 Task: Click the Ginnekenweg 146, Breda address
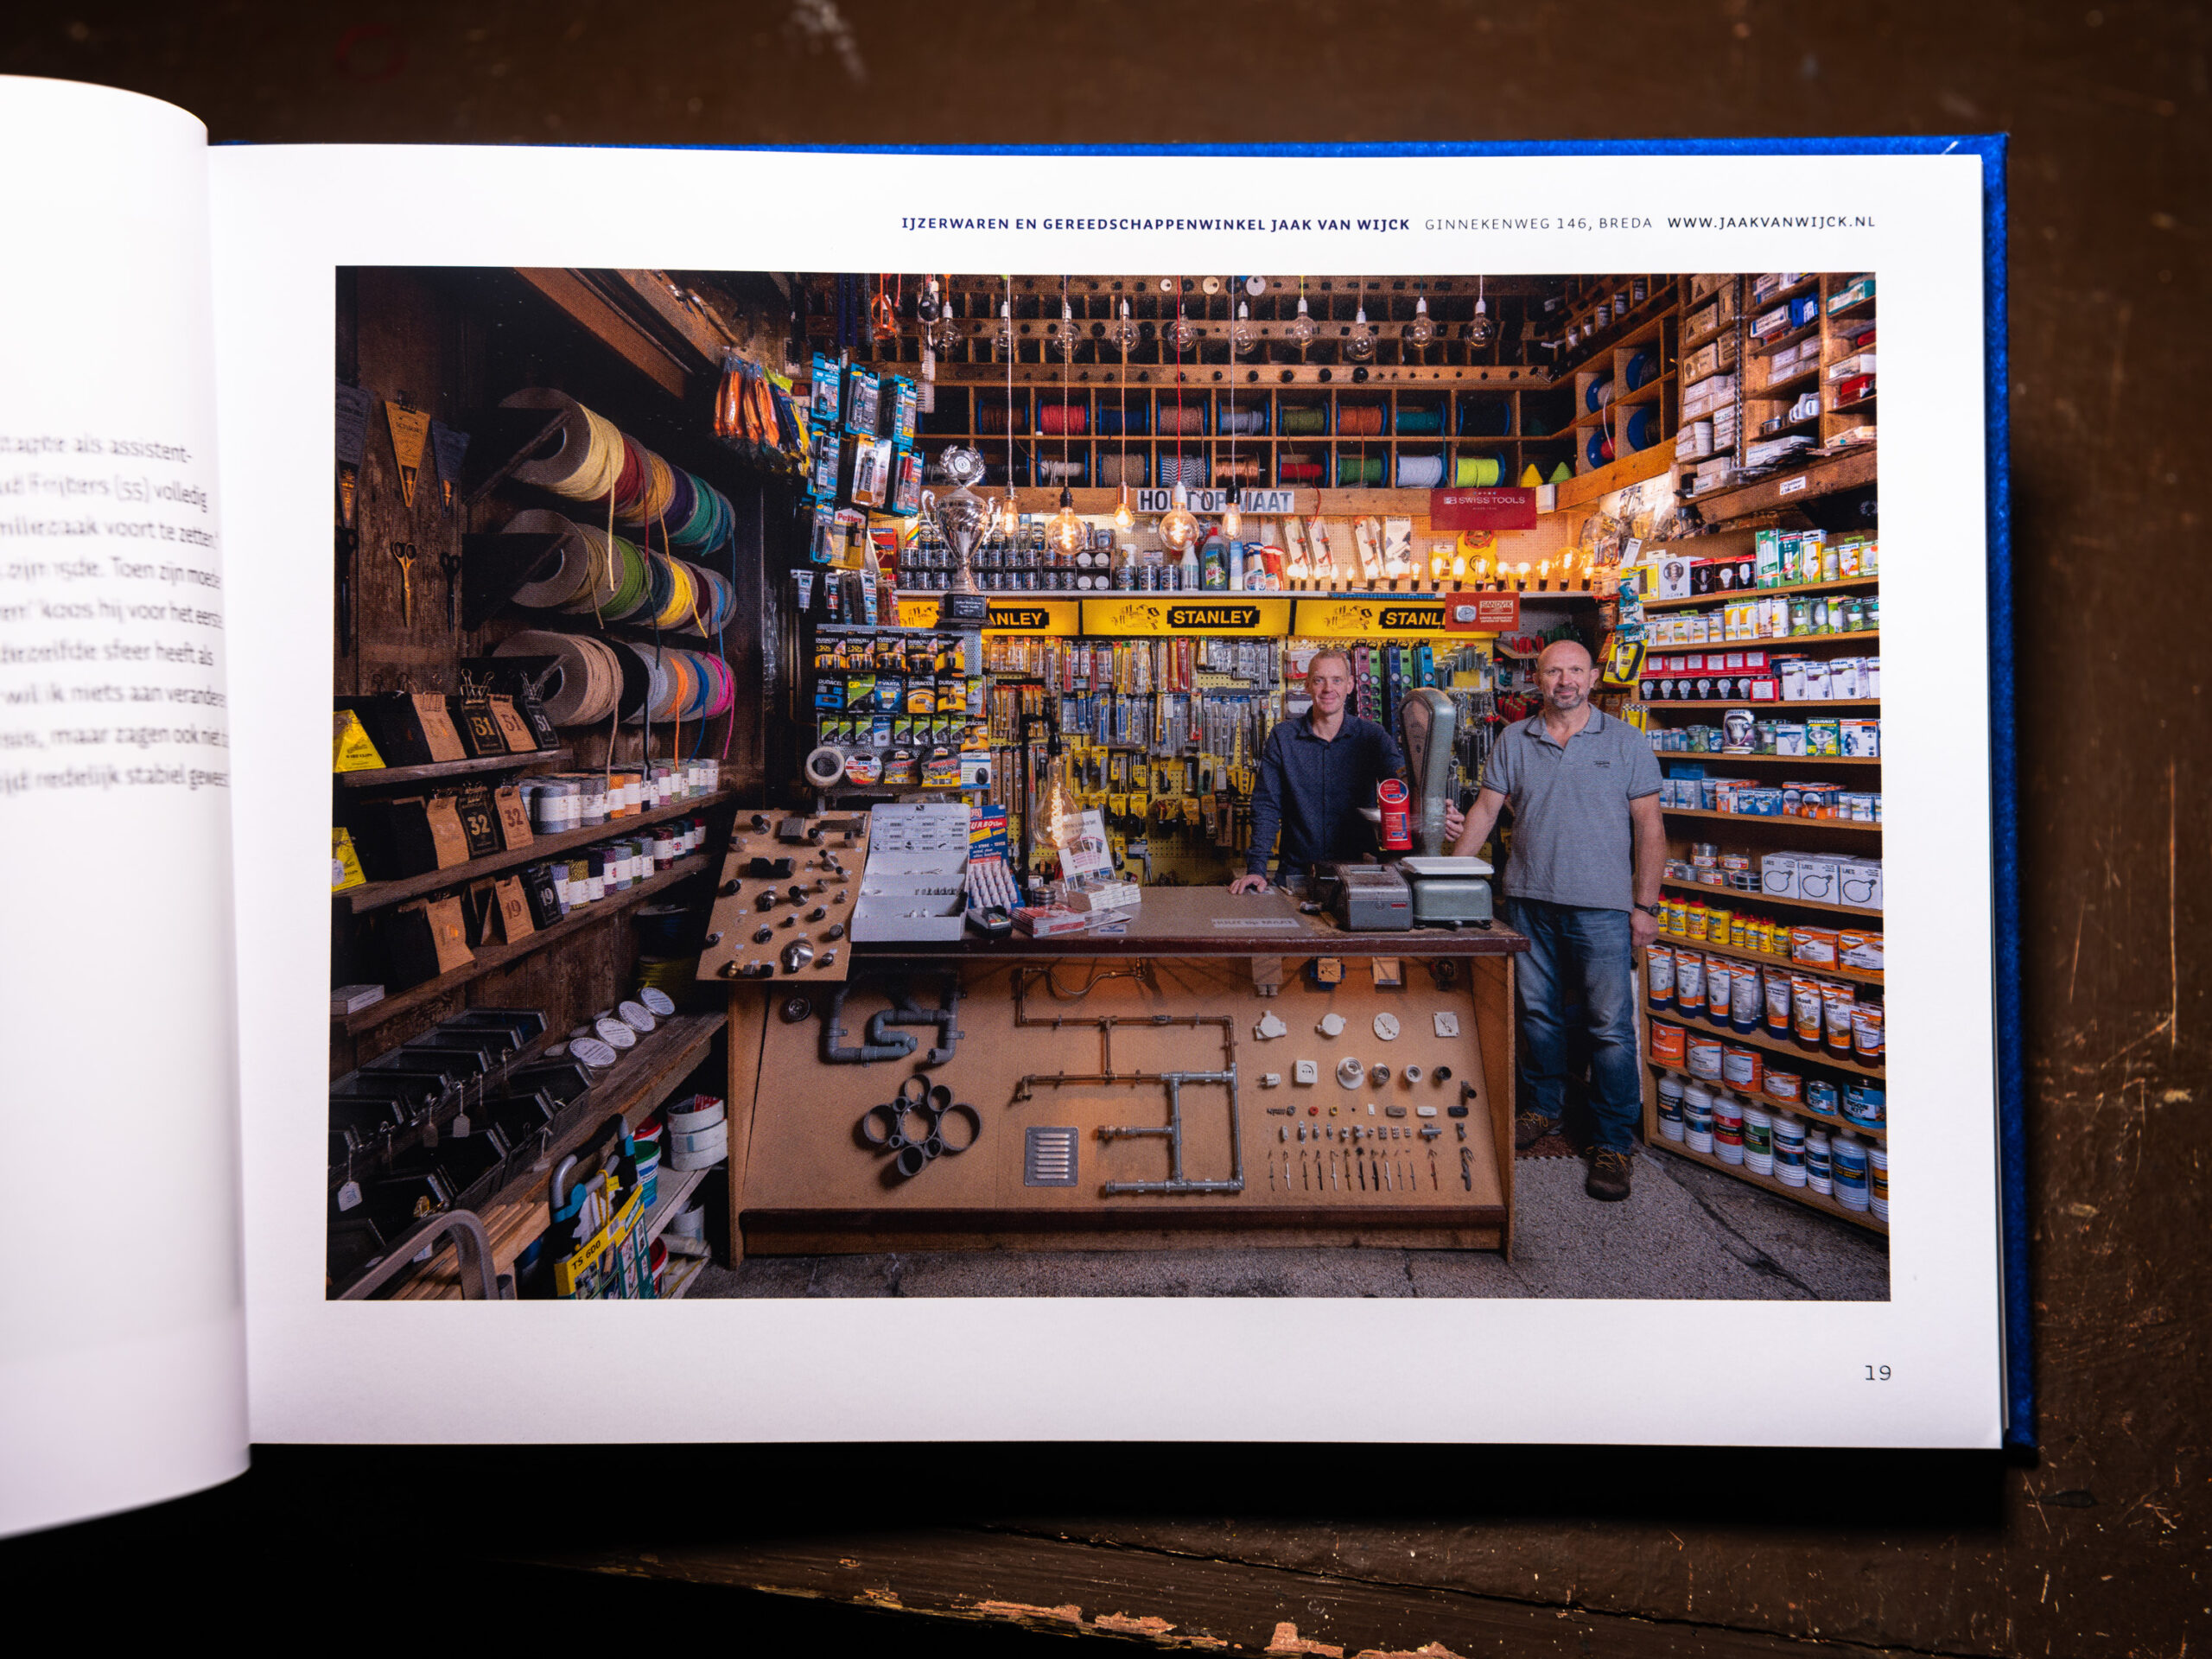(x=1537, y=223)
